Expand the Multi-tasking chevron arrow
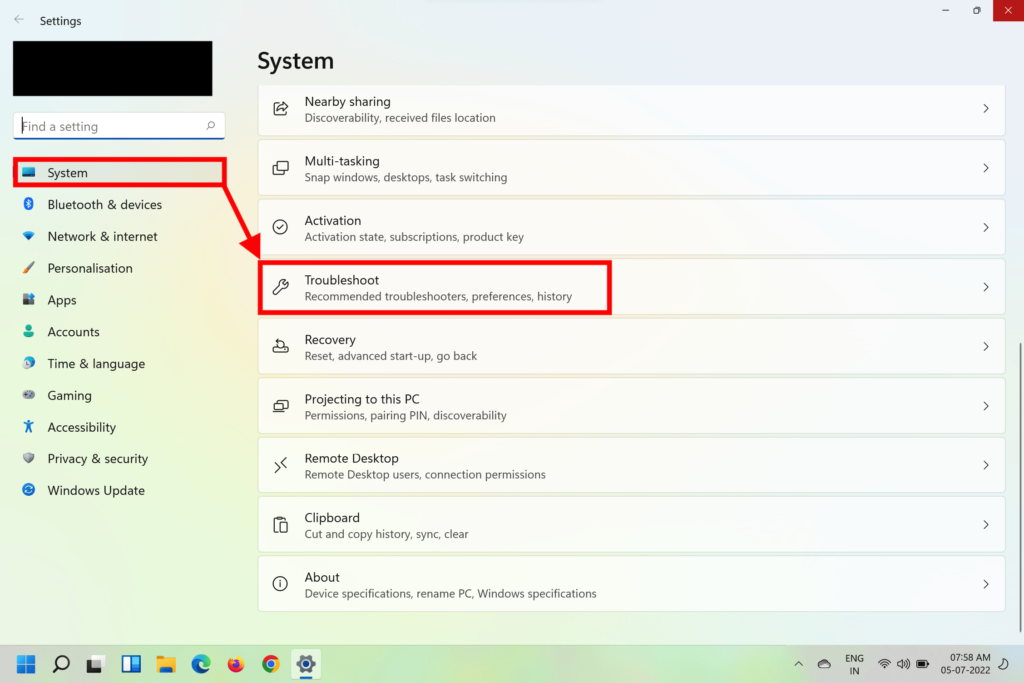The image size is (1024, 683). [x=985, y=168]
